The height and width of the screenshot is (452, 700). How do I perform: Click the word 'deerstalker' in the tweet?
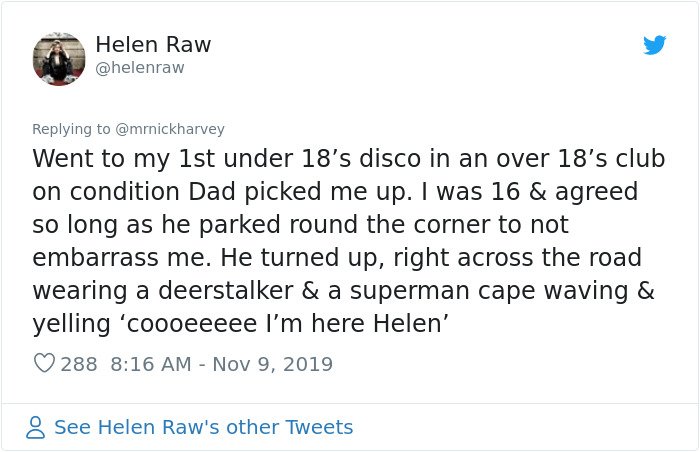(225, 290)
